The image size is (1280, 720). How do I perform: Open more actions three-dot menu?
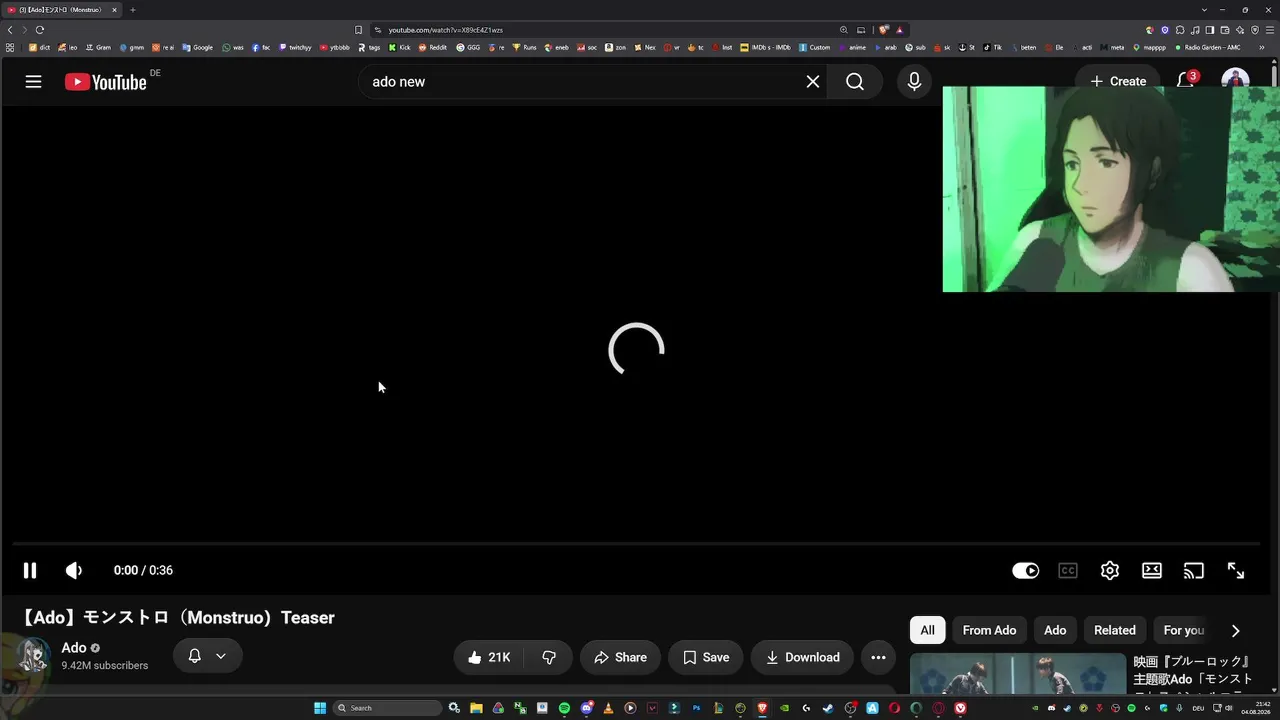tap(878, 657)
